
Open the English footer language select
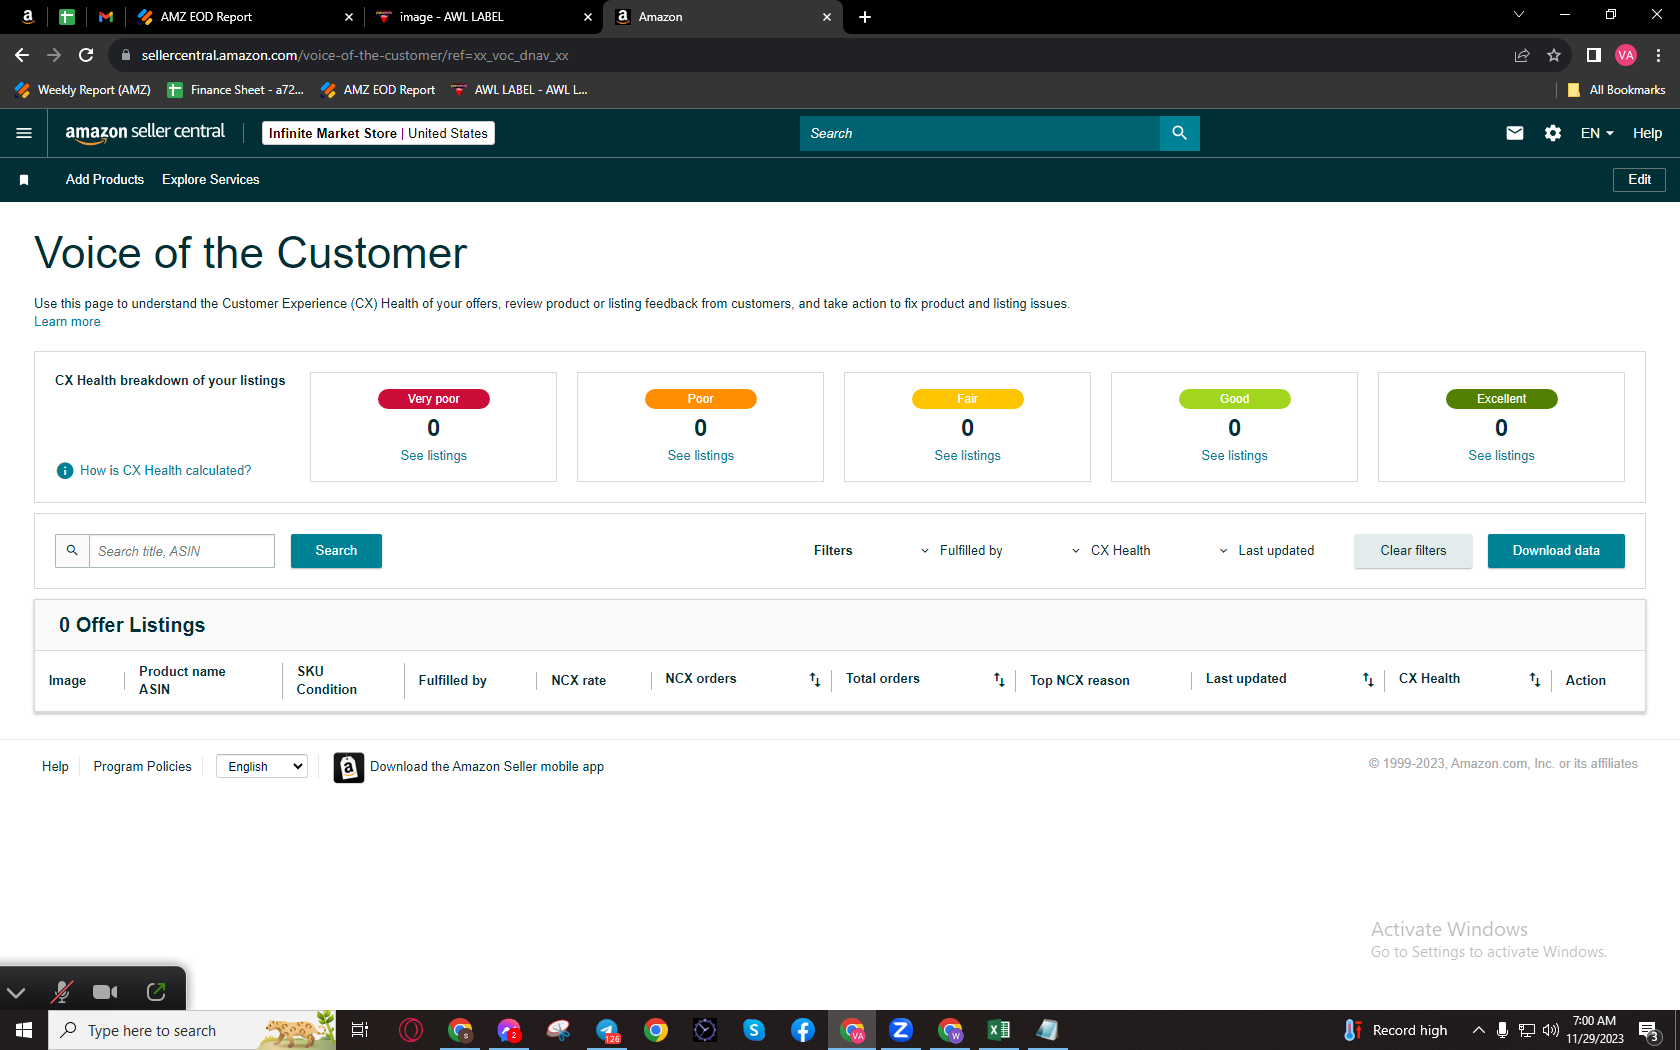tap(262, 767)
